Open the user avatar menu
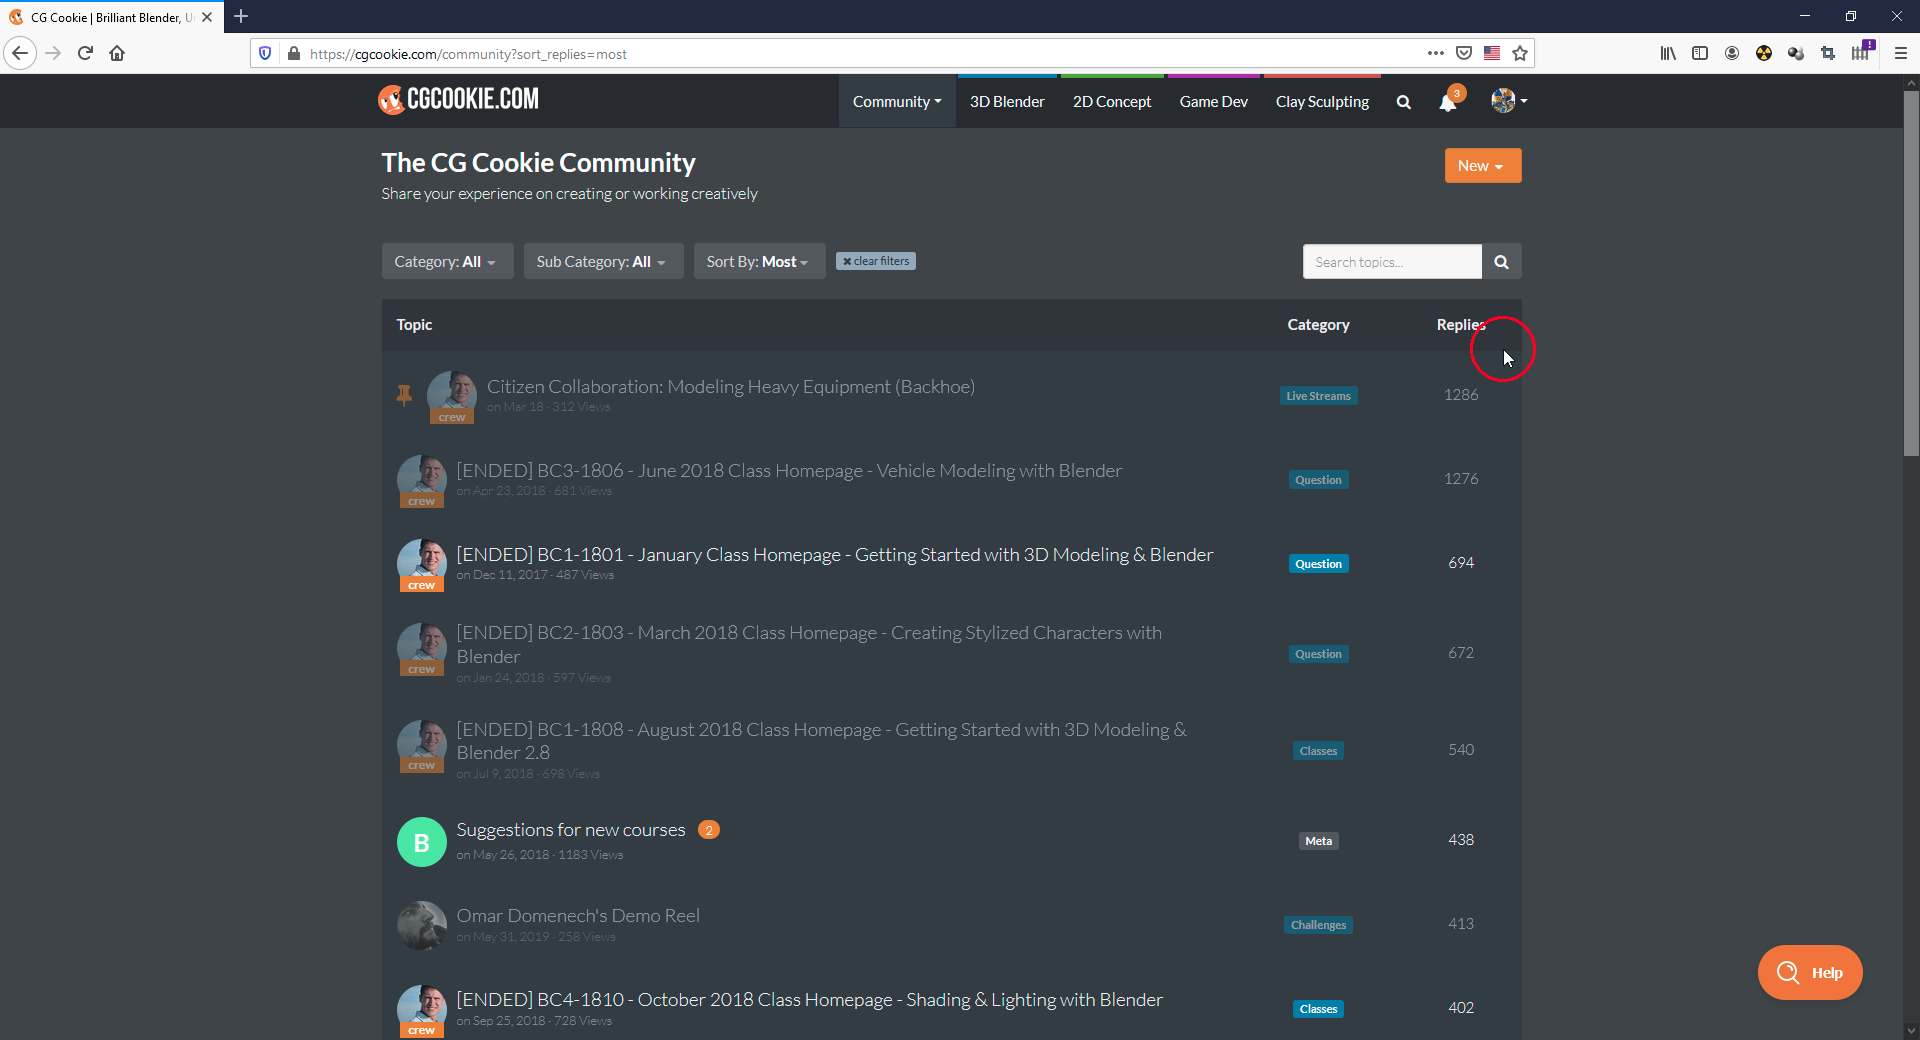The width and height of the screenshot is (1920, 1040). point(1509,100)
